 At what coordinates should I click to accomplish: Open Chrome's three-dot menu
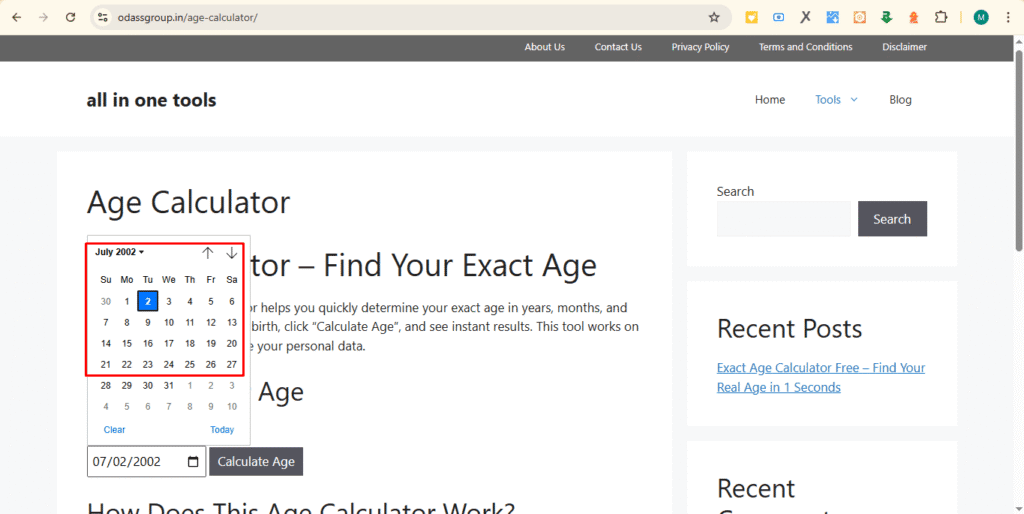click(1008, 18)
